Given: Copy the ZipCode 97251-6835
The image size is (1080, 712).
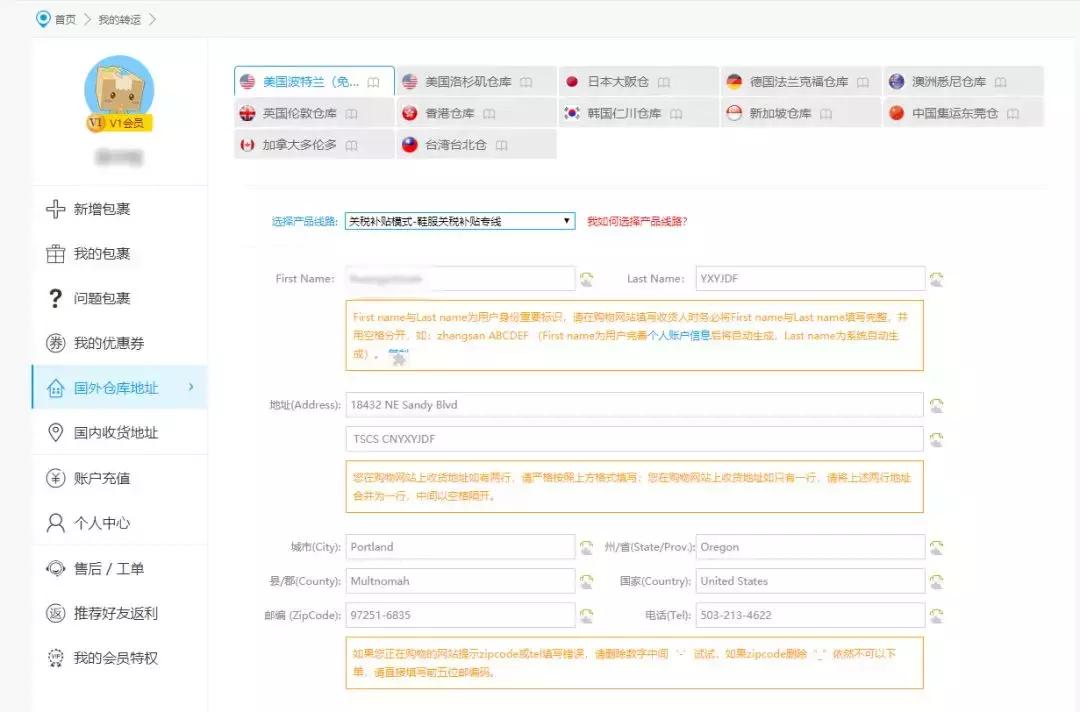Looking at the screenshot, I should (587, 615).
